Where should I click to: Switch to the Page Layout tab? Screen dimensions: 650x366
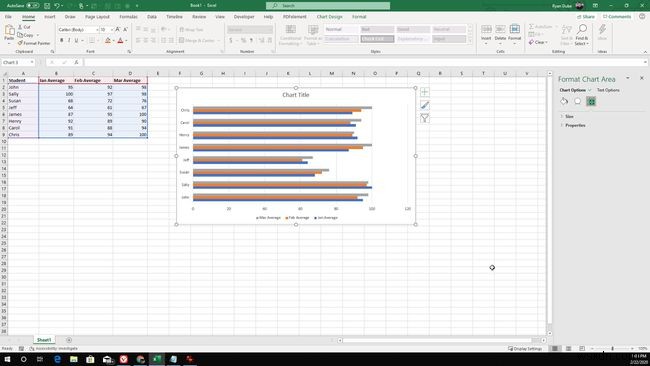(x=97, y=17)
